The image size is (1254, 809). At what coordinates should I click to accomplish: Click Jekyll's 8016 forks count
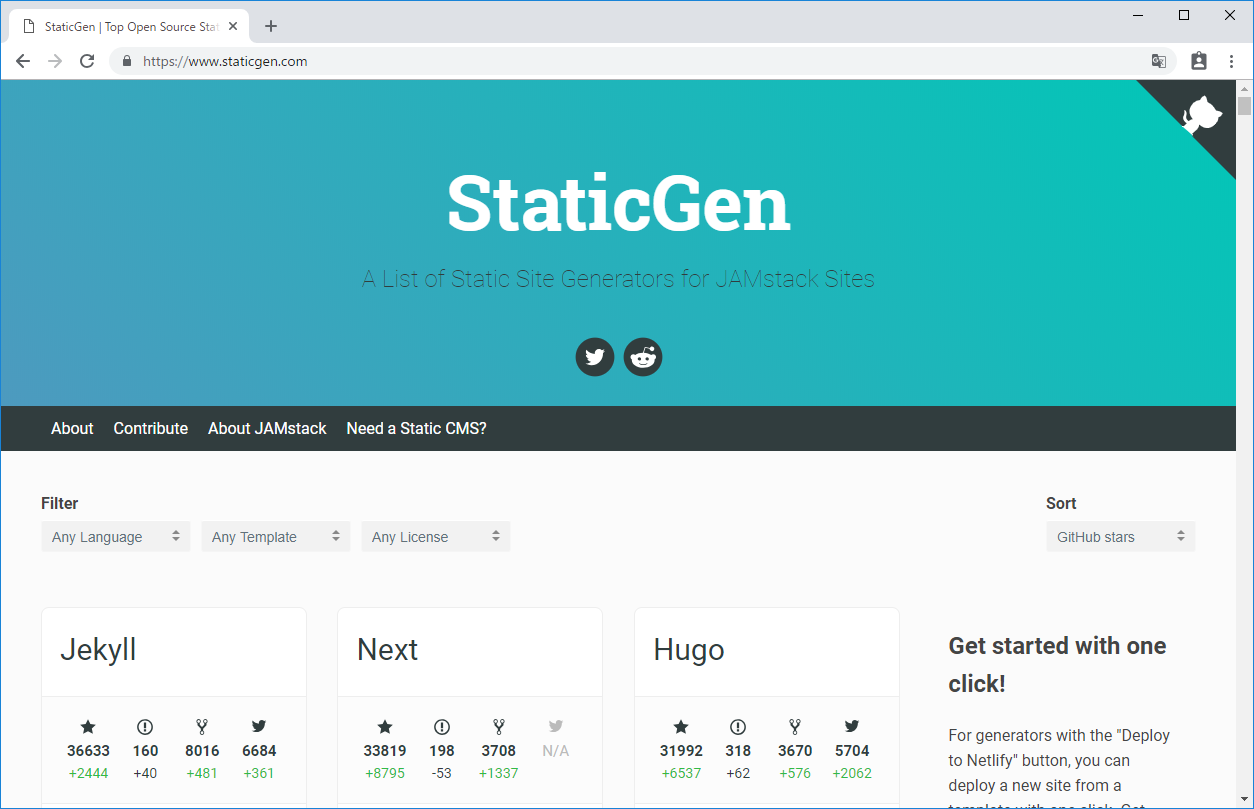[202, 751]
